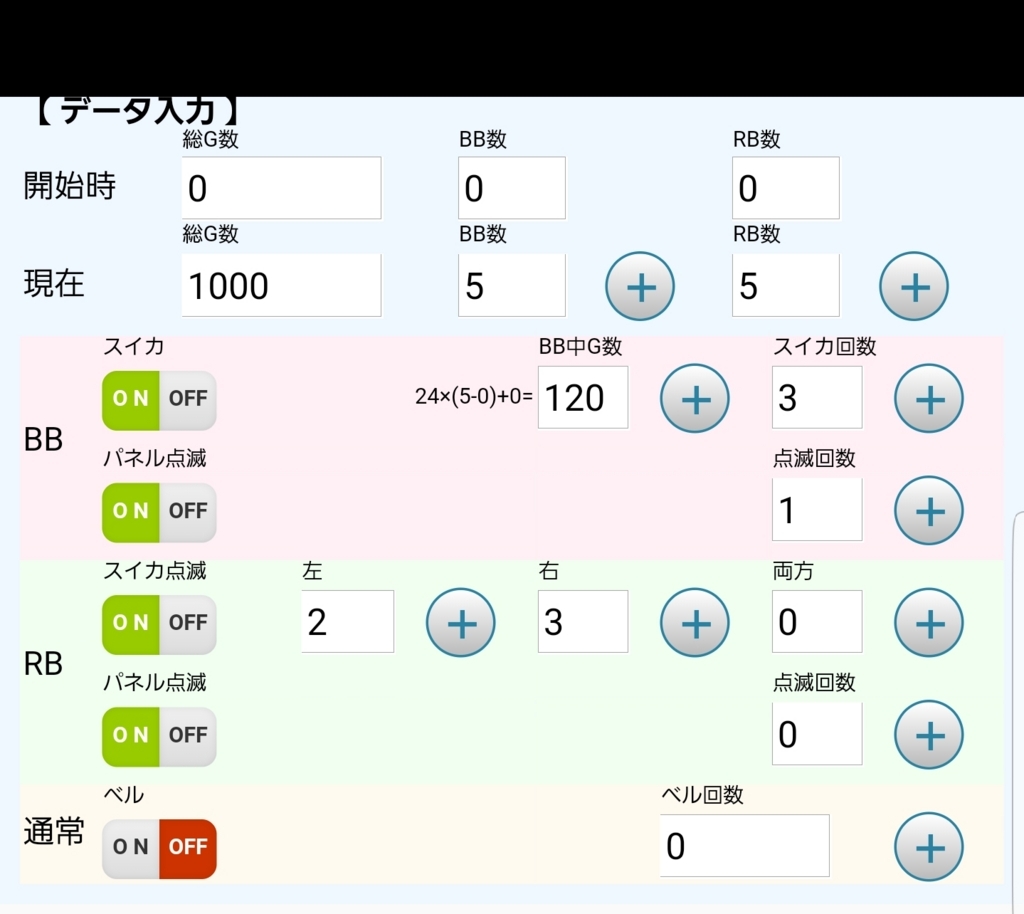
Task: Focus the 現在 BB数 field showing 5
Action: 512,285
